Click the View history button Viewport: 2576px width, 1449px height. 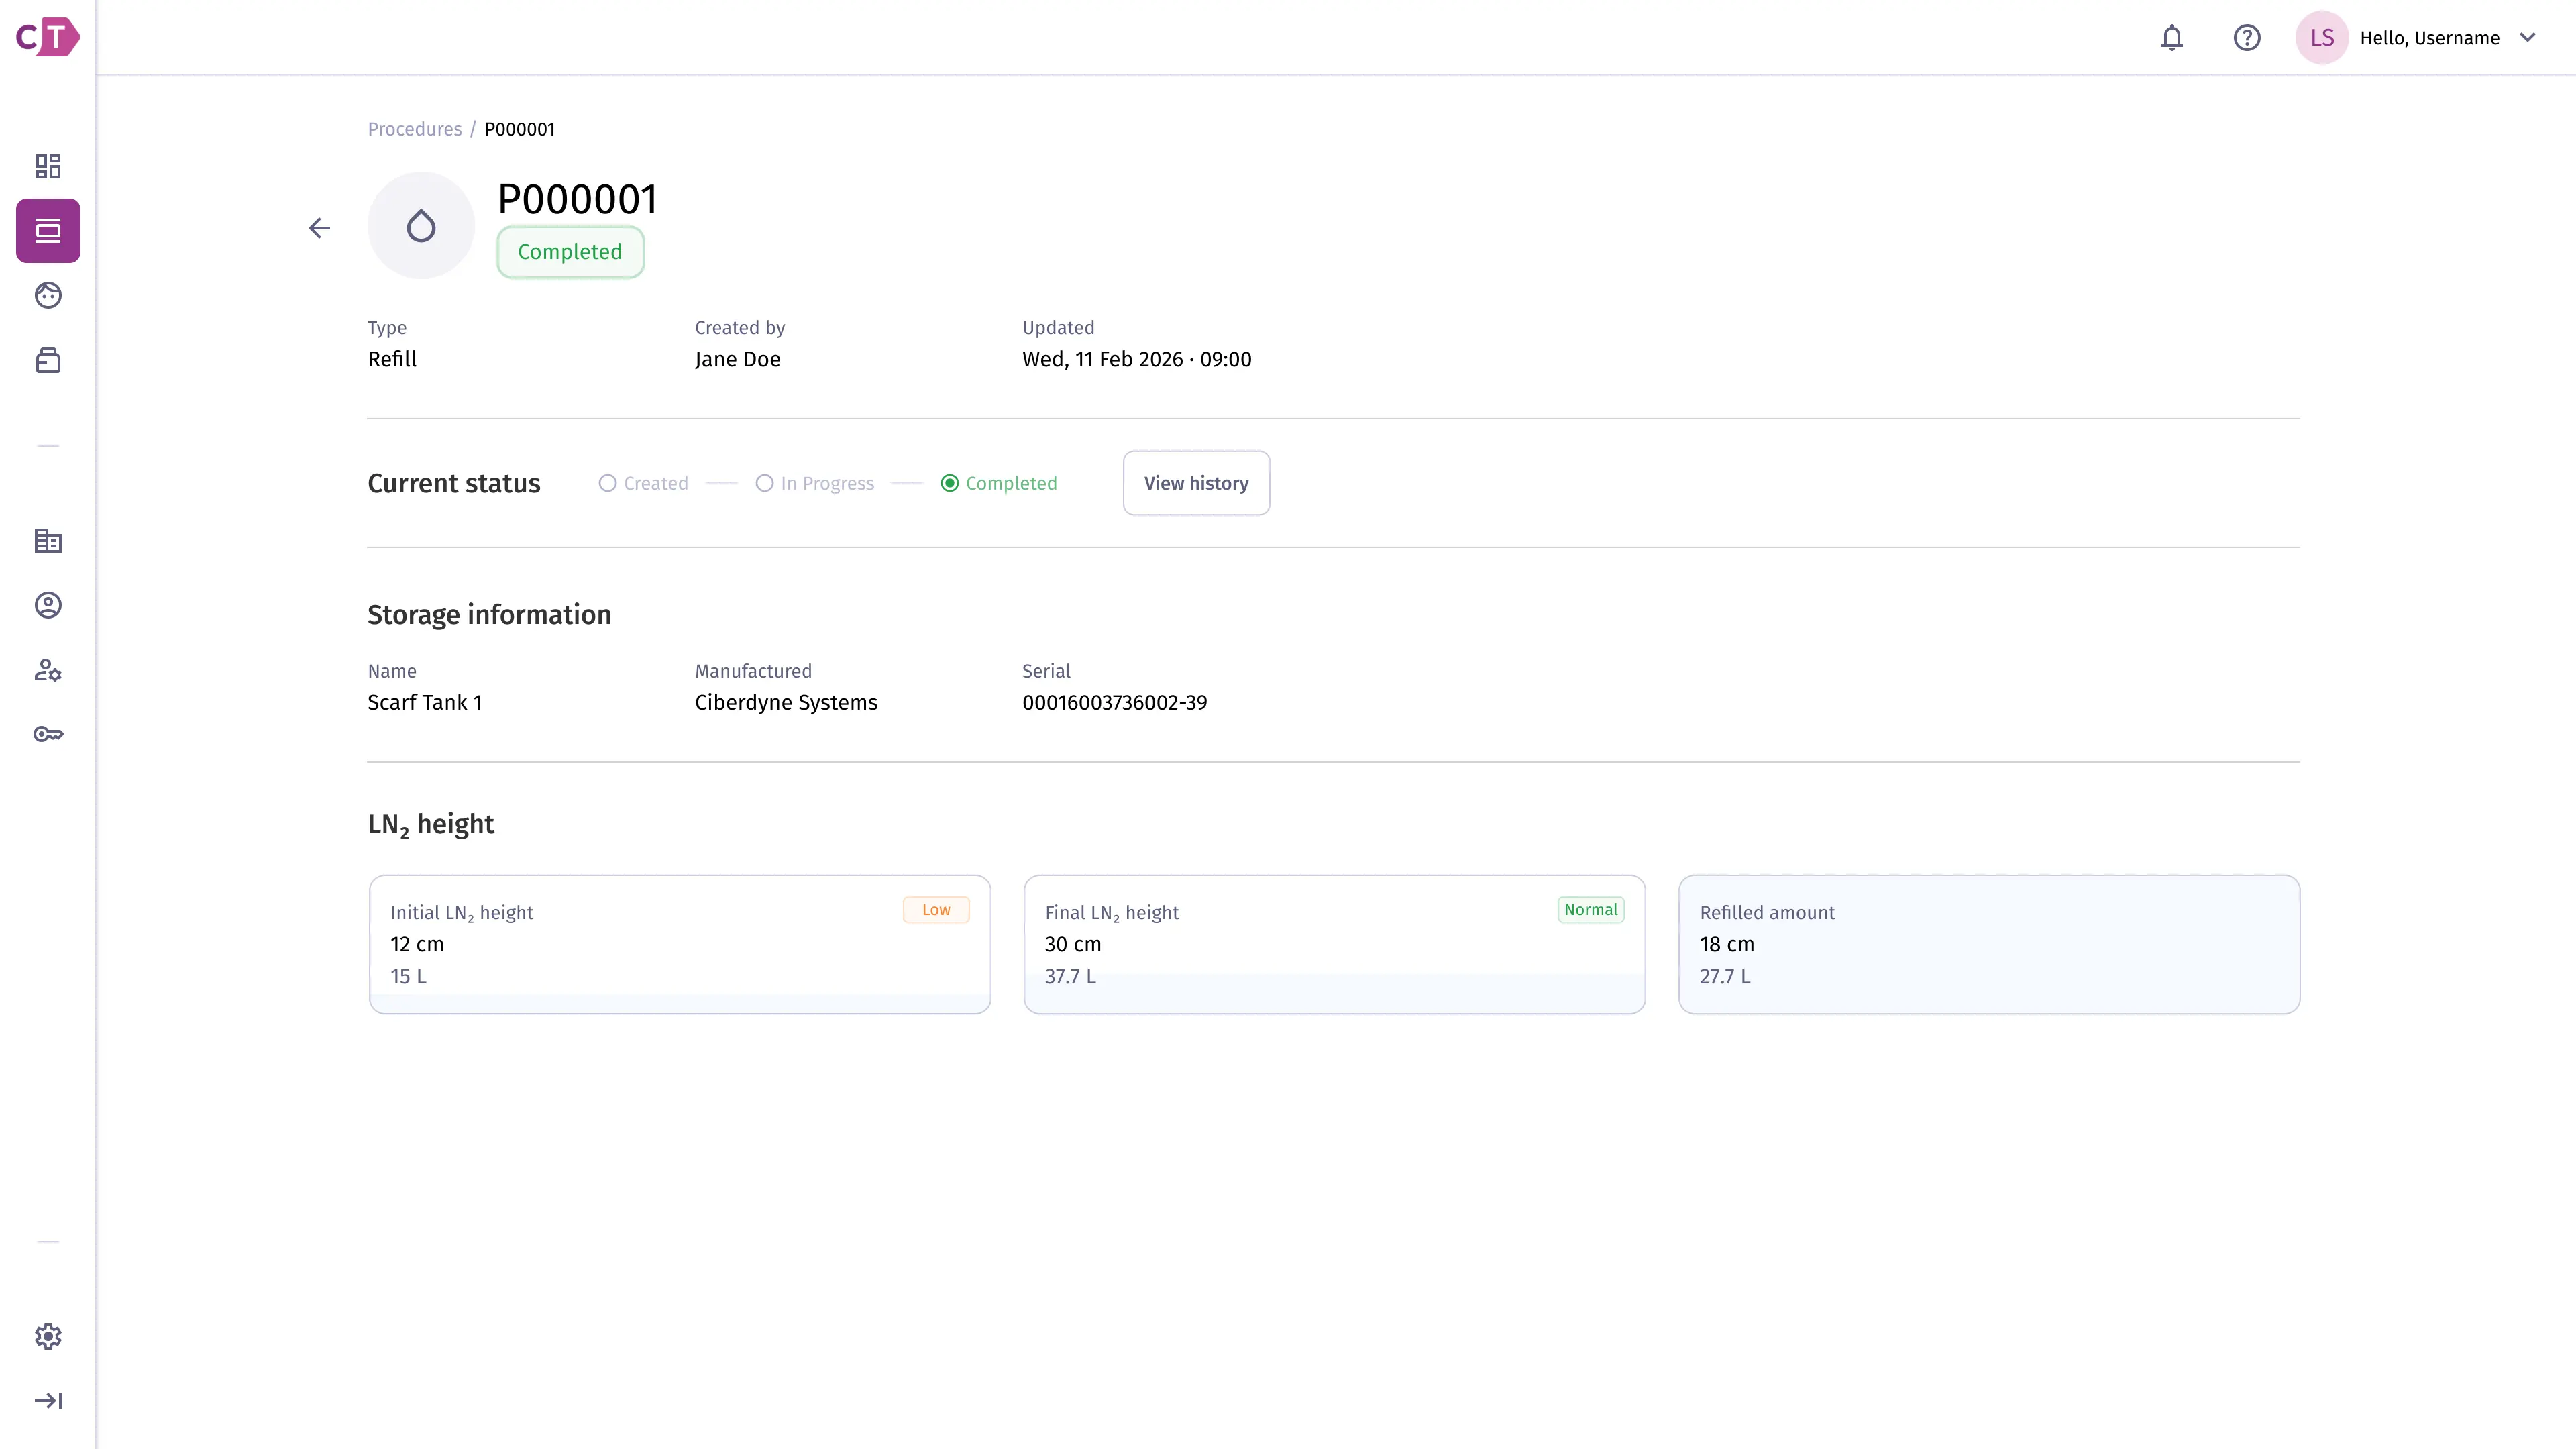click(1196, 483)
